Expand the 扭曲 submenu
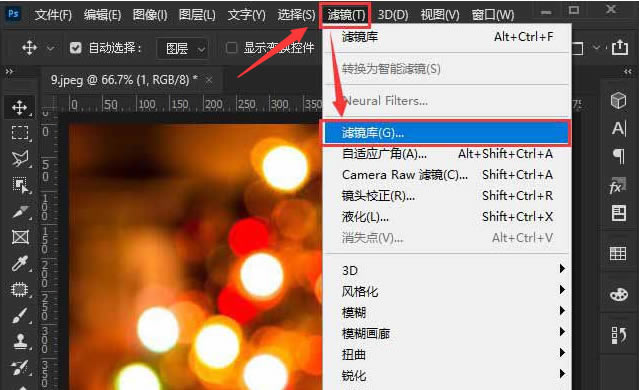The image size is (639, 390). (x=447, y=355)
